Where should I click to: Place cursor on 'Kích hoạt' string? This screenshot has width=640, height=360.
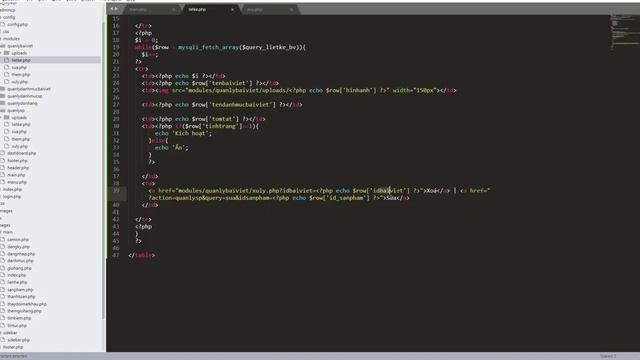(x=192, y=133)
